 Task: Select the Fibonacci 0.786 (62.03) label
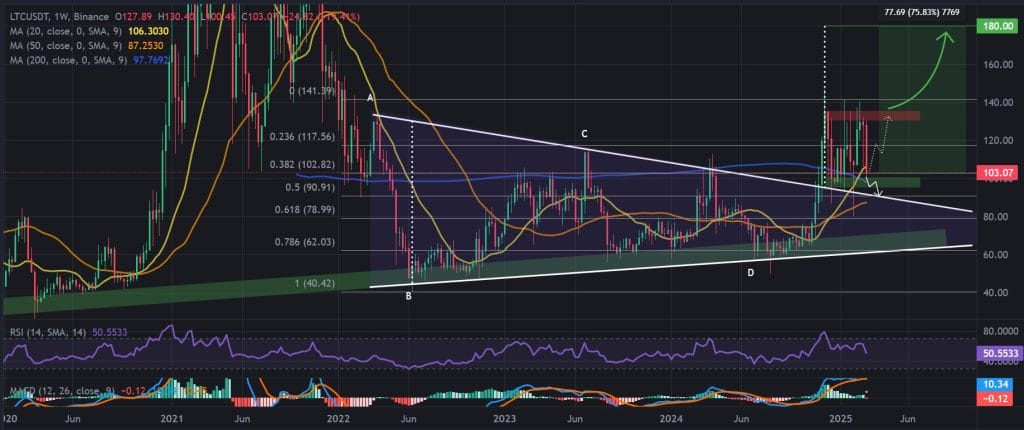(304, 242)
